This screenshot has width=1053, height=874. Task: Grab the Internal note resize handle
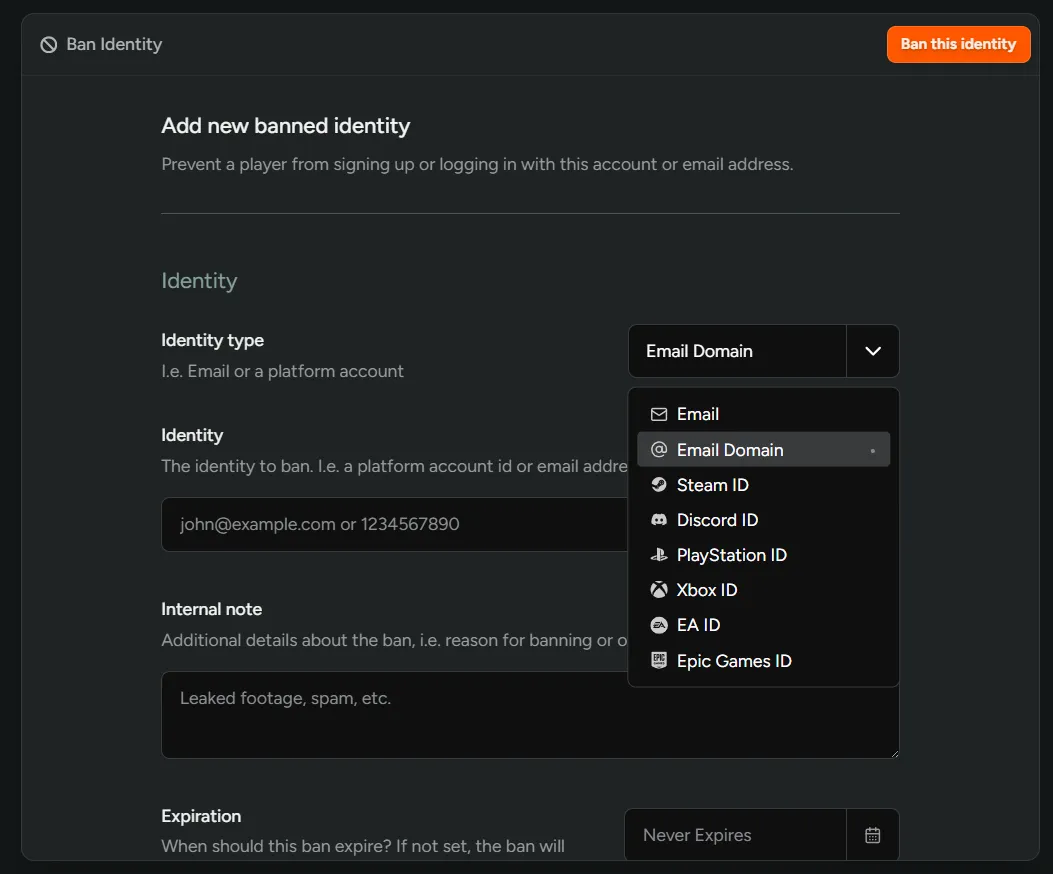click(894, 753)
